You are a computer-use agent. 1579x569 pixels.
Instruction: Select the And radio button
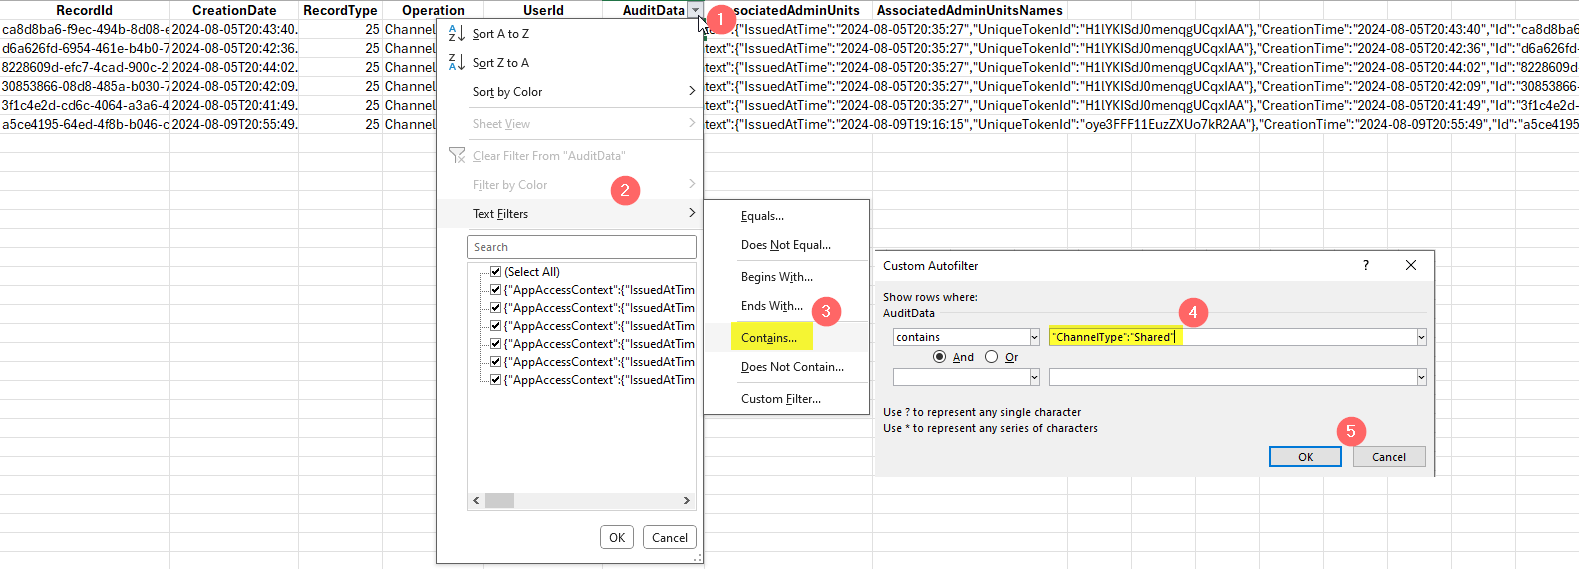tap(939, 357)
